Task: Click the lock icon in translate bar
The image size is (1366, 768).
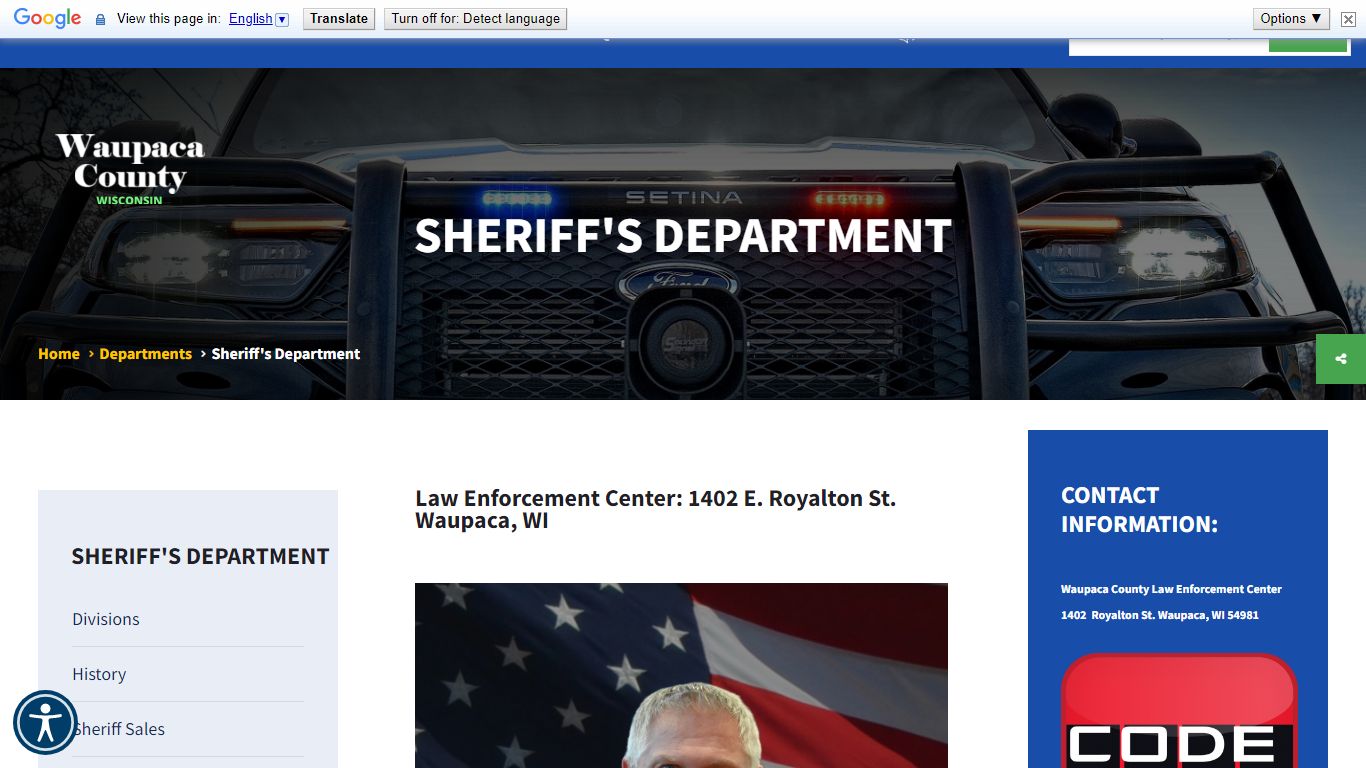Action: pos(100,19)
